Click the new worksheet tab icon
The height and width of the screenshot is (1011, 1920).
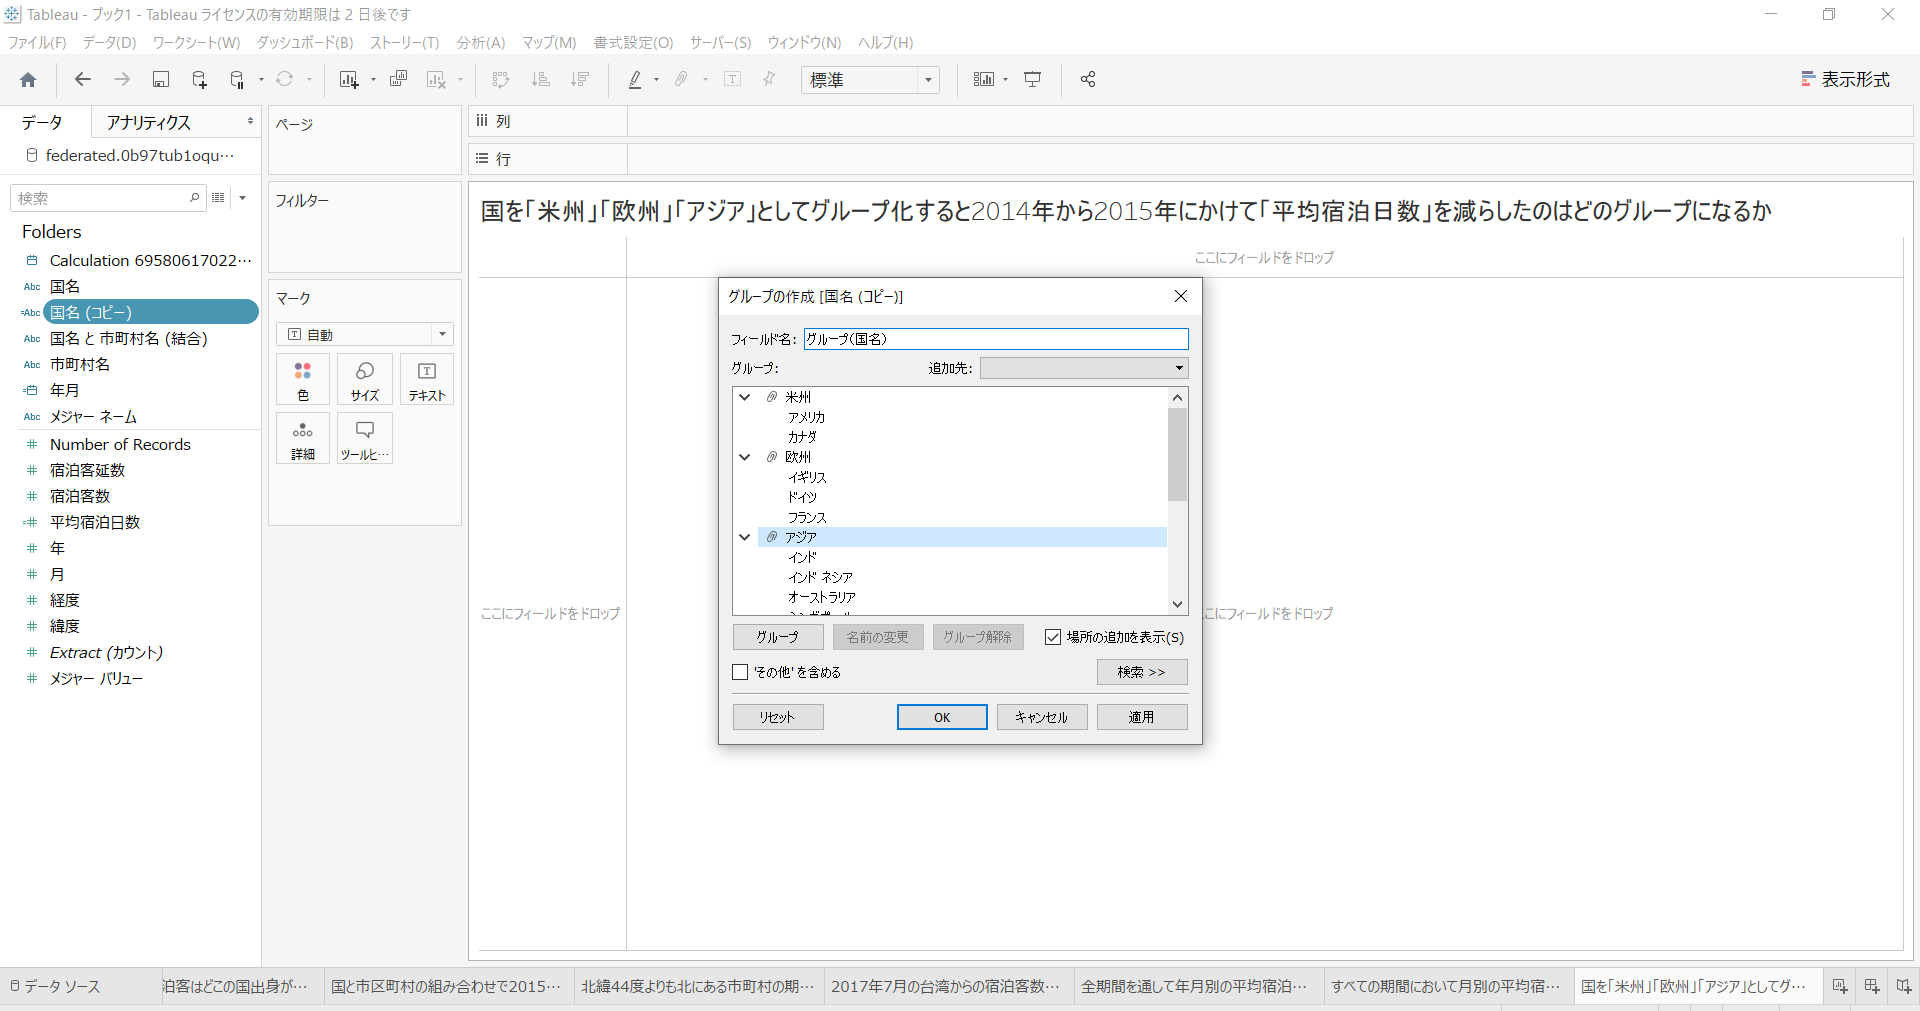[x=1839, y=986]
